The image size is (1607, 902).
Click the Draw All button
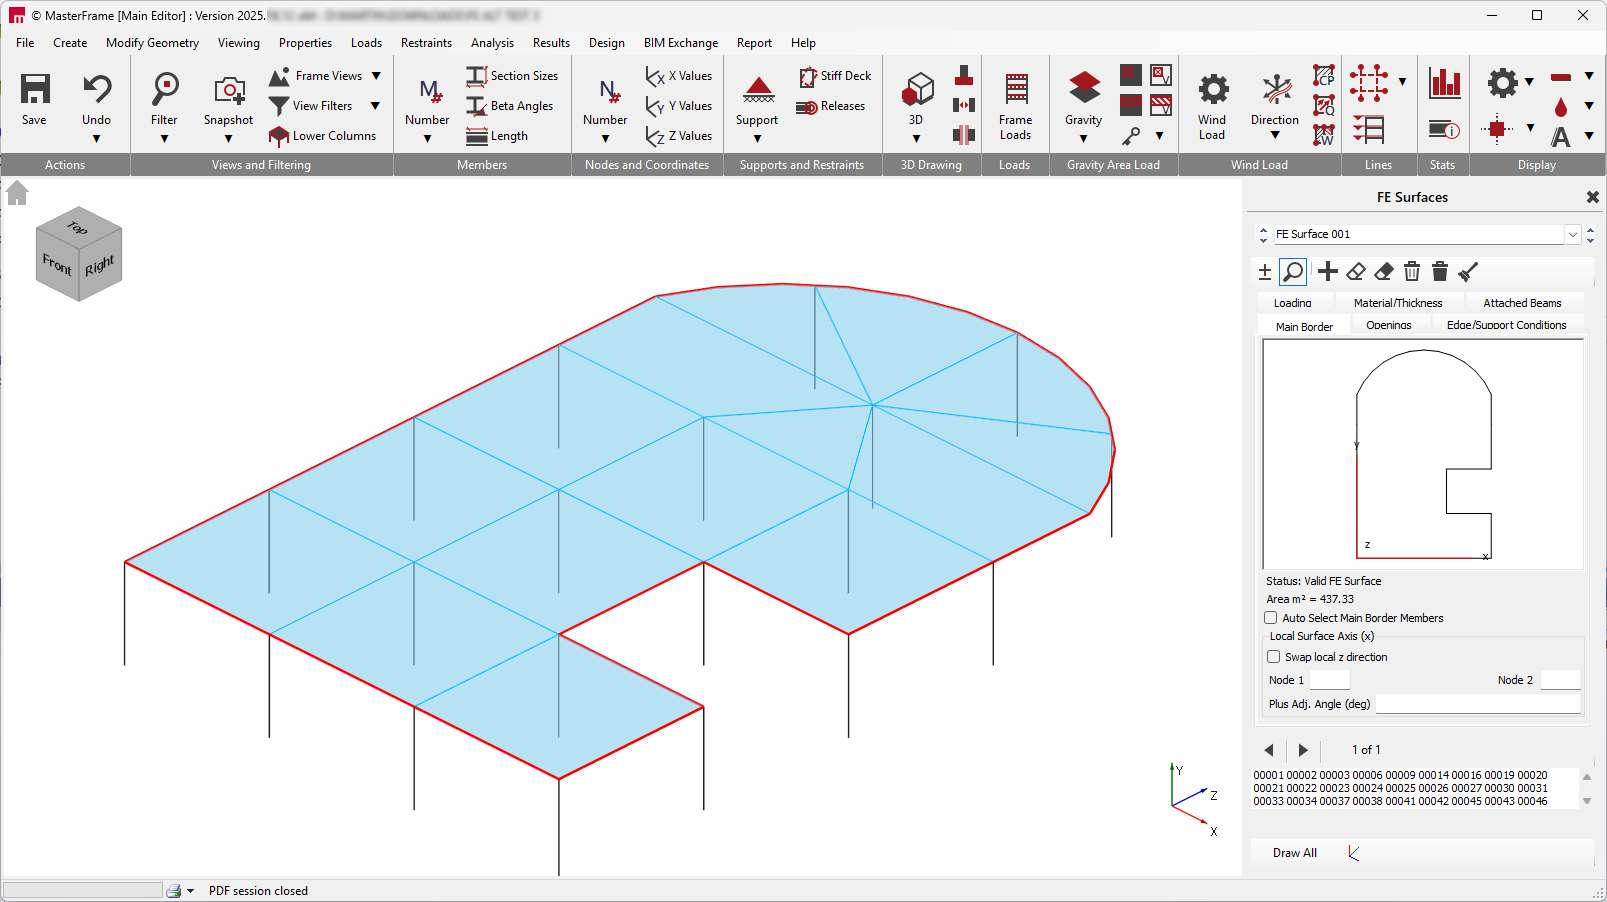coord(1295,853)
